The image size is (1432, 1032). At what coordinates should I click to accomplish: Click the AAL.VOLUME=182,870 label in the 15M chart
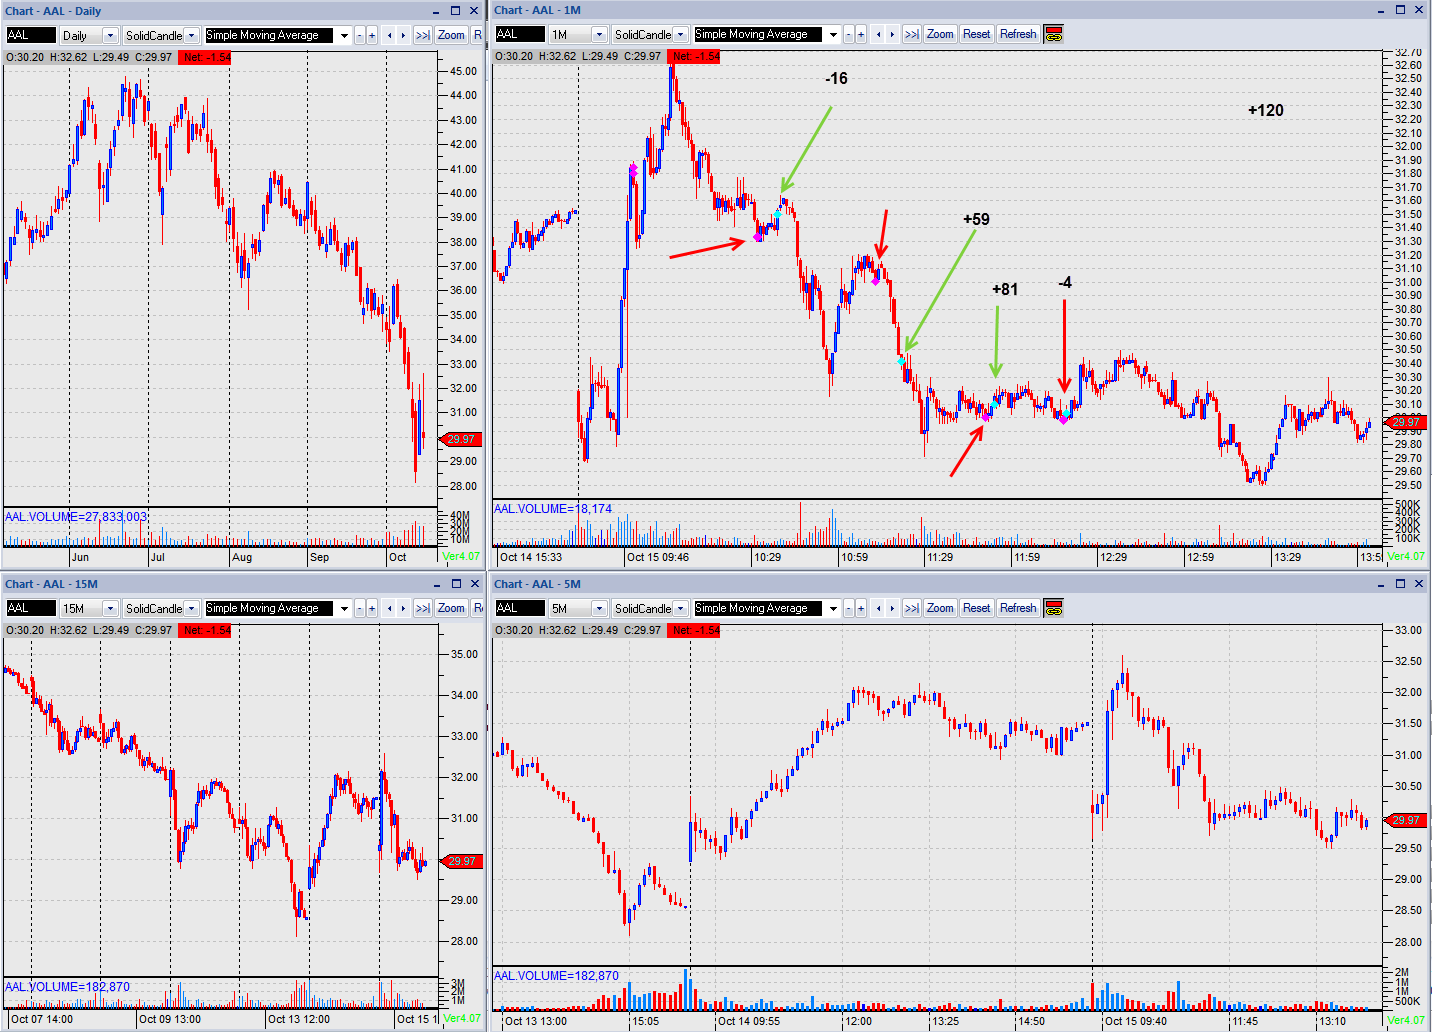68,987
